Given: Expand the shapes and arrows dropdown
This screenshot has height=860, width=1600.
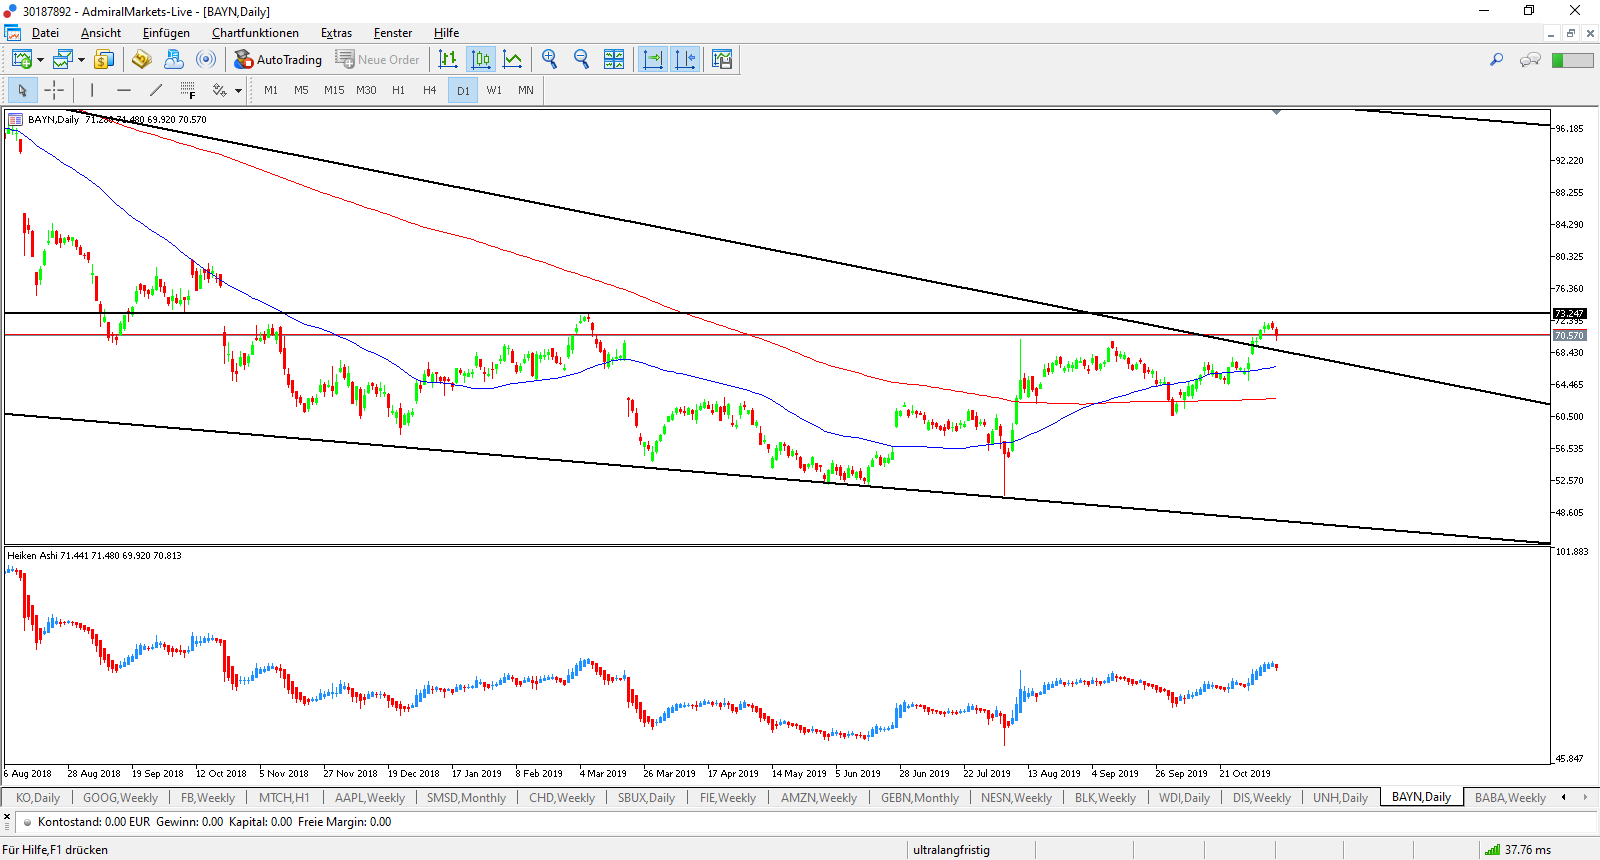Looking at the screenshot, I should [x=238, y=91].
